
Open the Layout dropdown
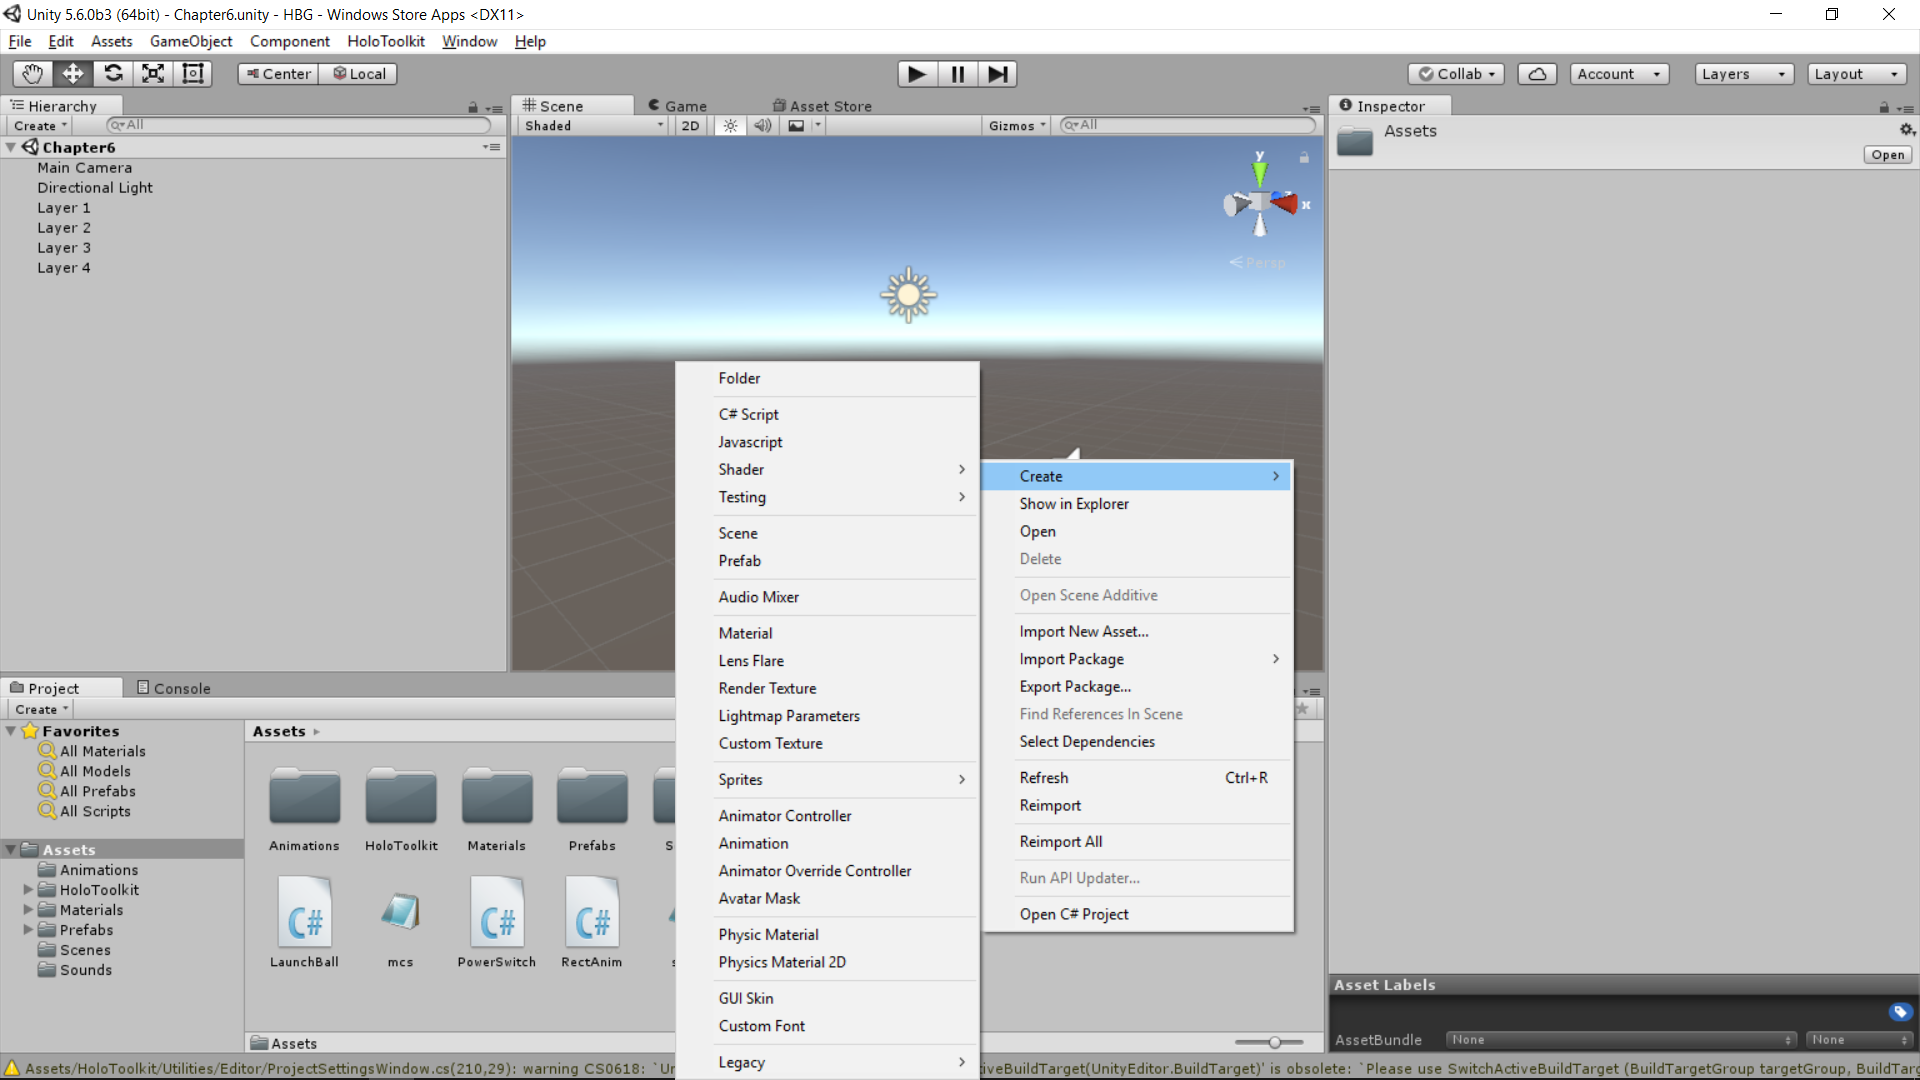tap(1857, 74)
